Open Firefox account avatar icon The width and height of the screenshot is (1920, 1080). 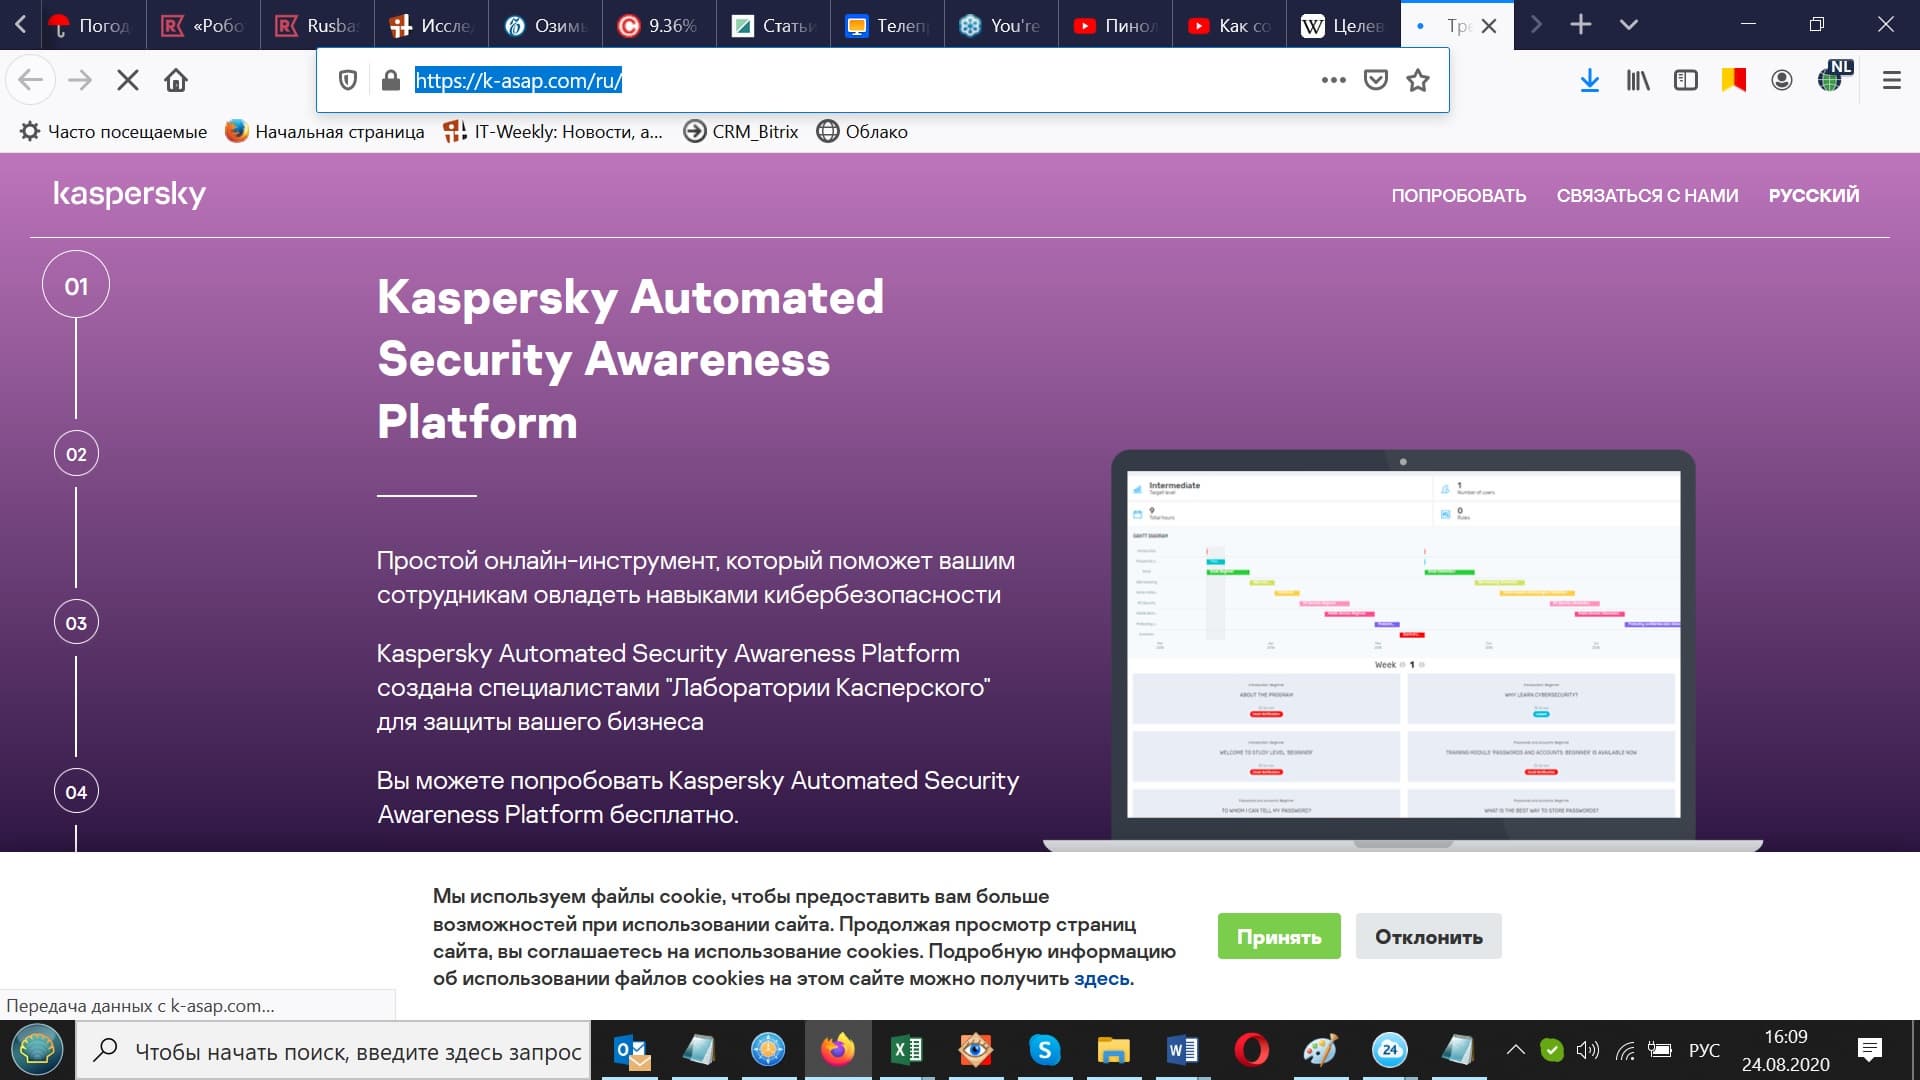[x=1781, y=80]
